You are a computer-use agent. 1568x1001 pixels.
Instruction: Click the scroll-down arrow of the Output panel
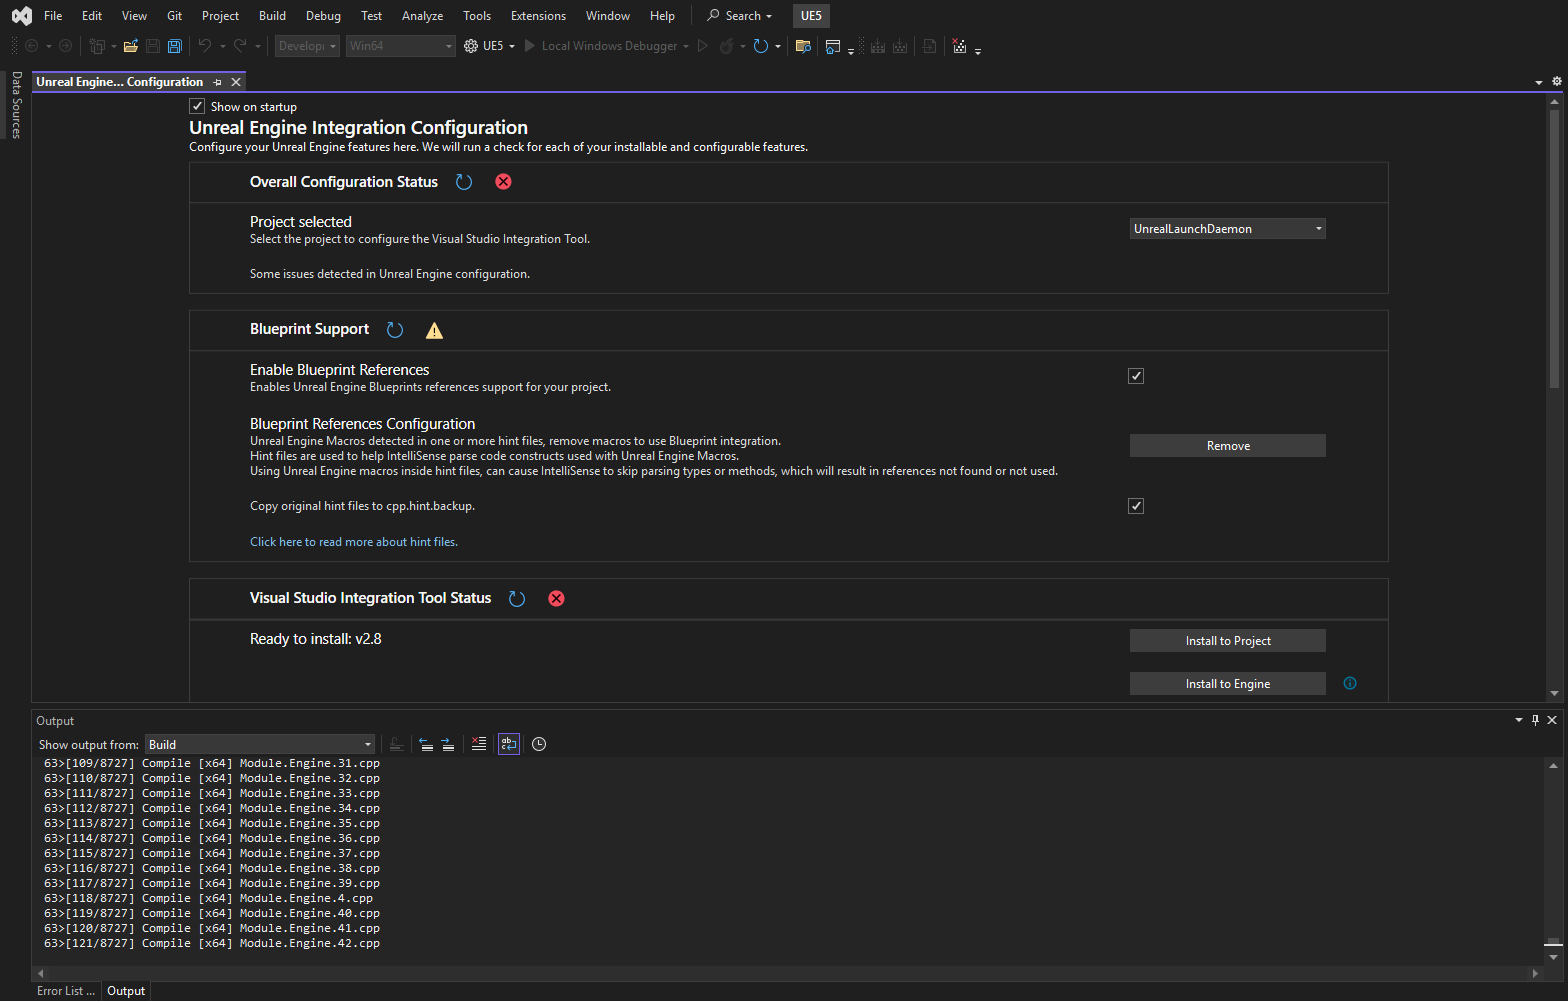(1553, 957)
